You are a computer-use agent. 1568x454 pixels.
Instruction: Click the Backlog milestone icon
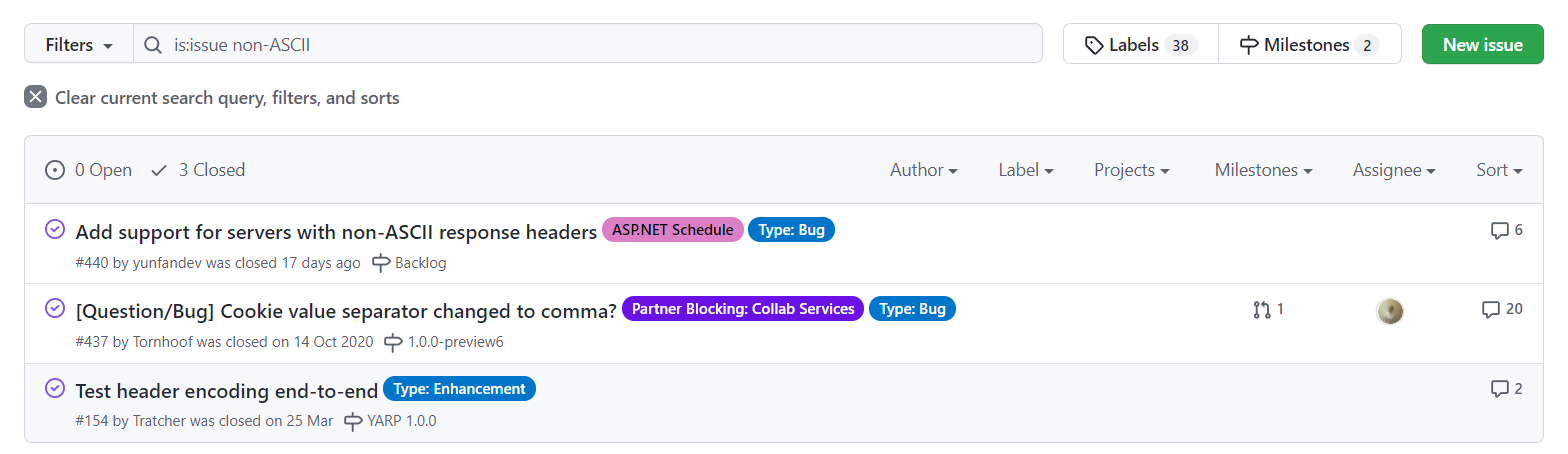click(x=381, y=263)
